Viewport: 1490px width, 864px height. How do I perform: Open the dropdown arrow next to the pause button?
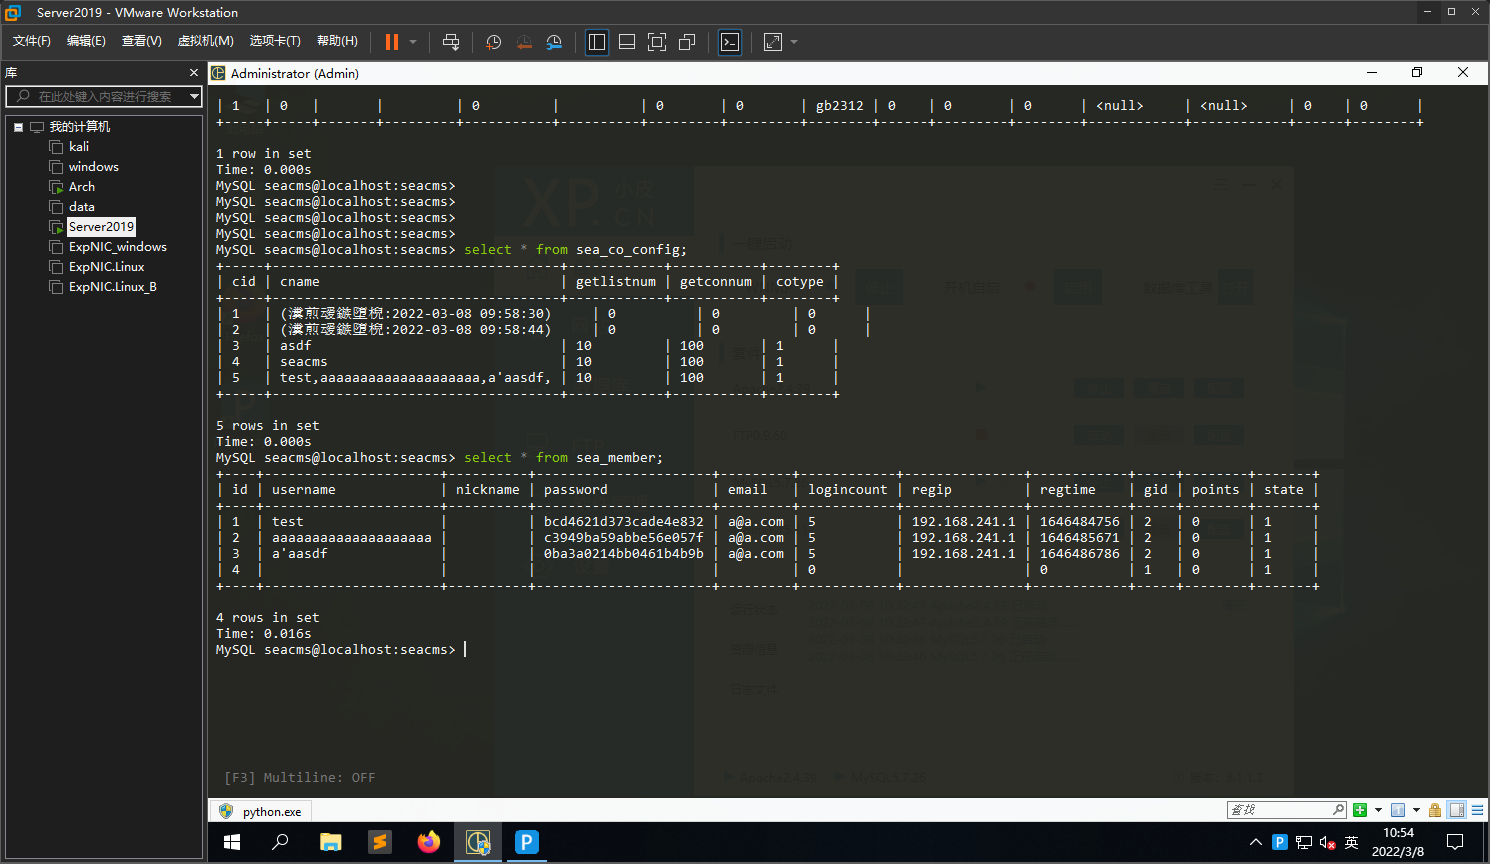[413, 42]
